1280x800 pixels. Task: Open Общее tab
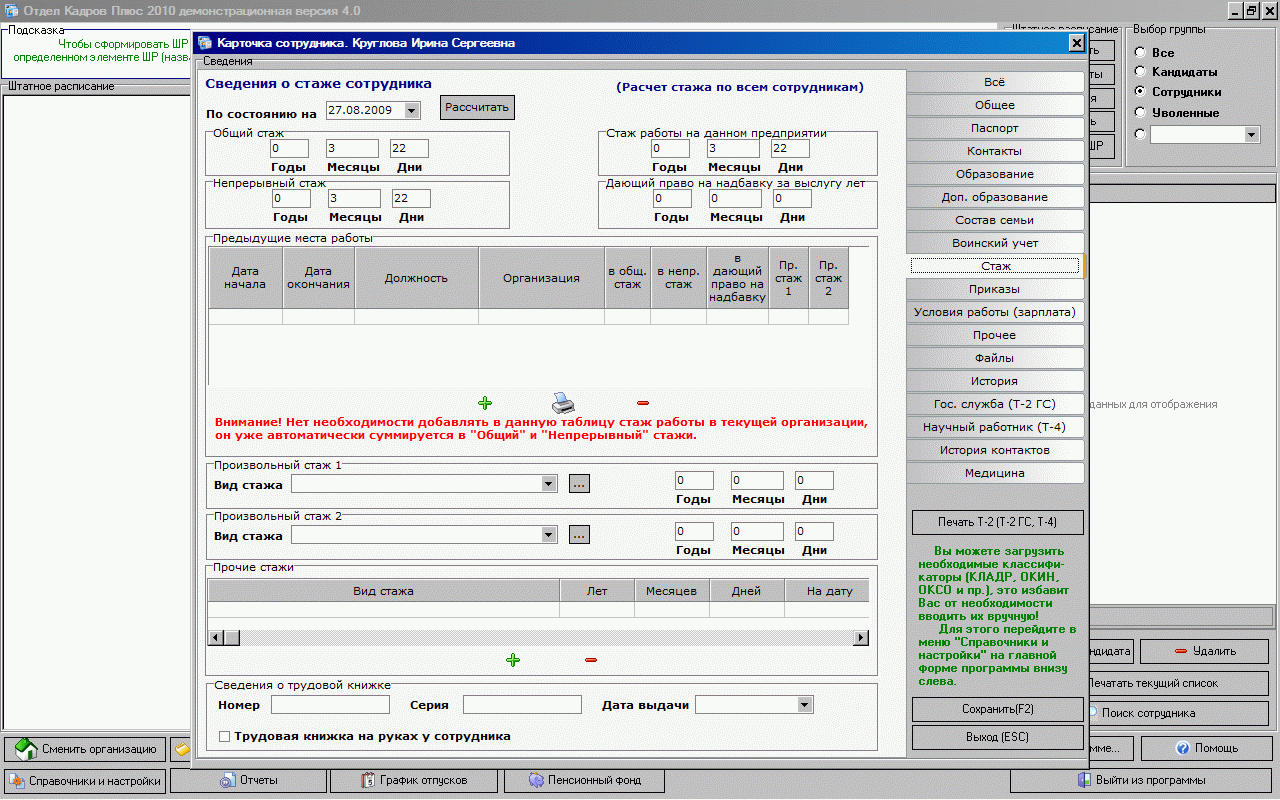[x=995, y=105]
